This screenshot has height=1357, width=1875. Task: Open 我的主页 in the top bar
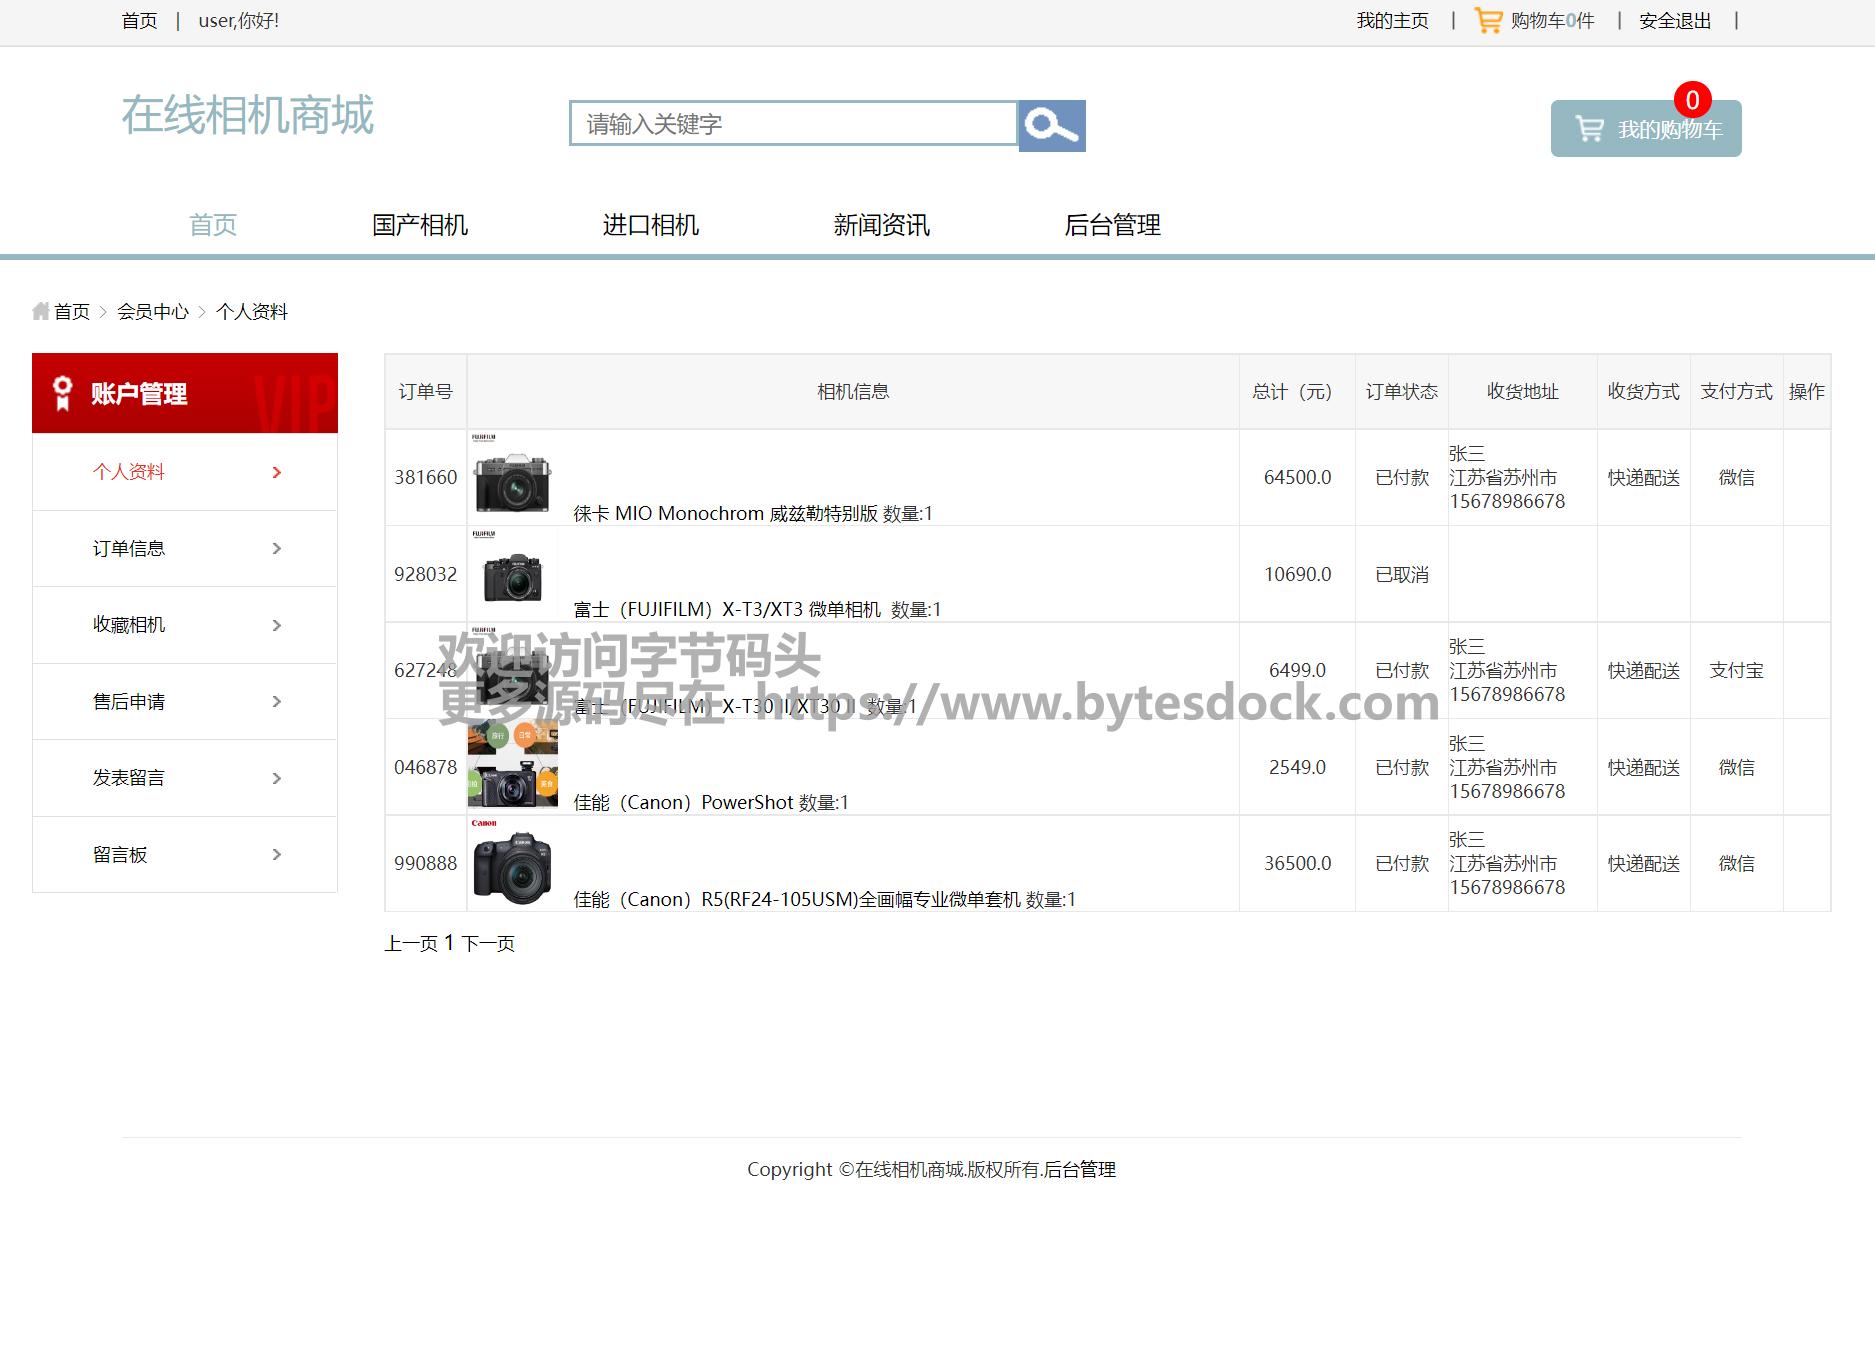[1392, 21]
